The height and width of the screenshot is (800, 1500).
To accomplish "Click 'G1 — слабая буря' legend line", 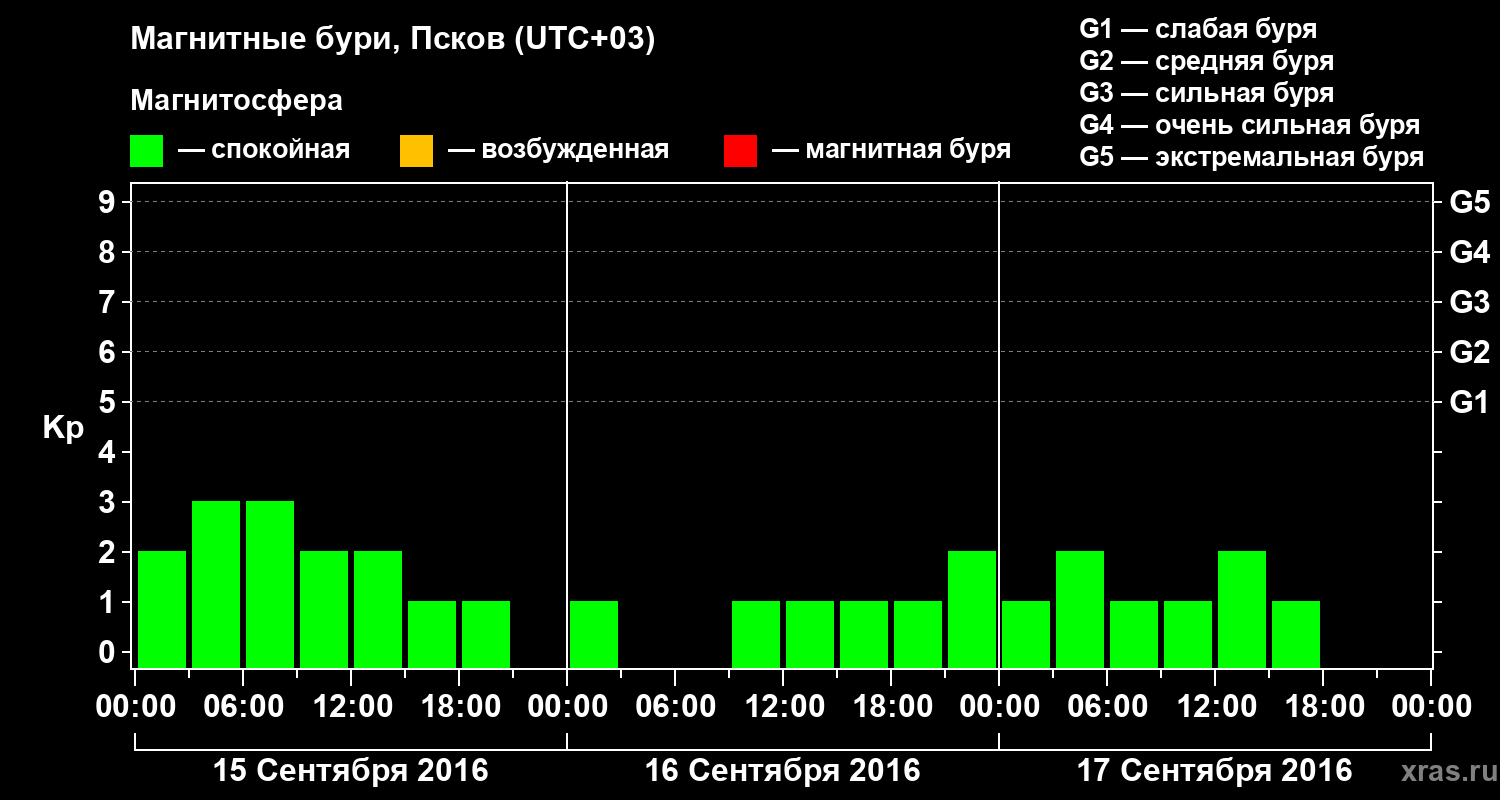I will pos(1198,28).
